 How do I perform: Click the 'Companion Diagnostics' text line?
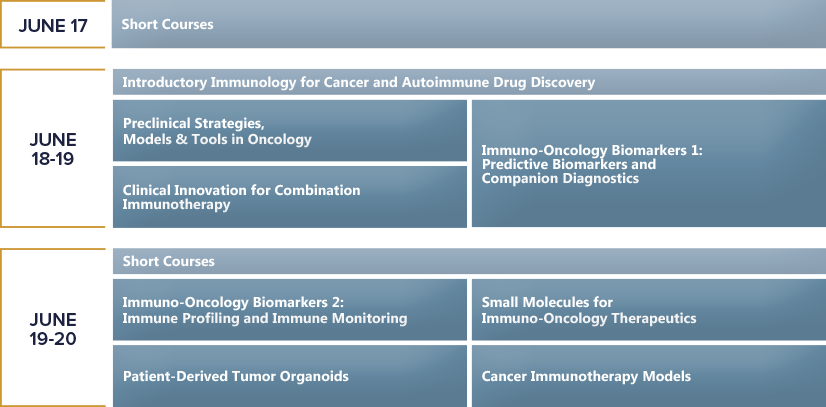tap(560, 178)
